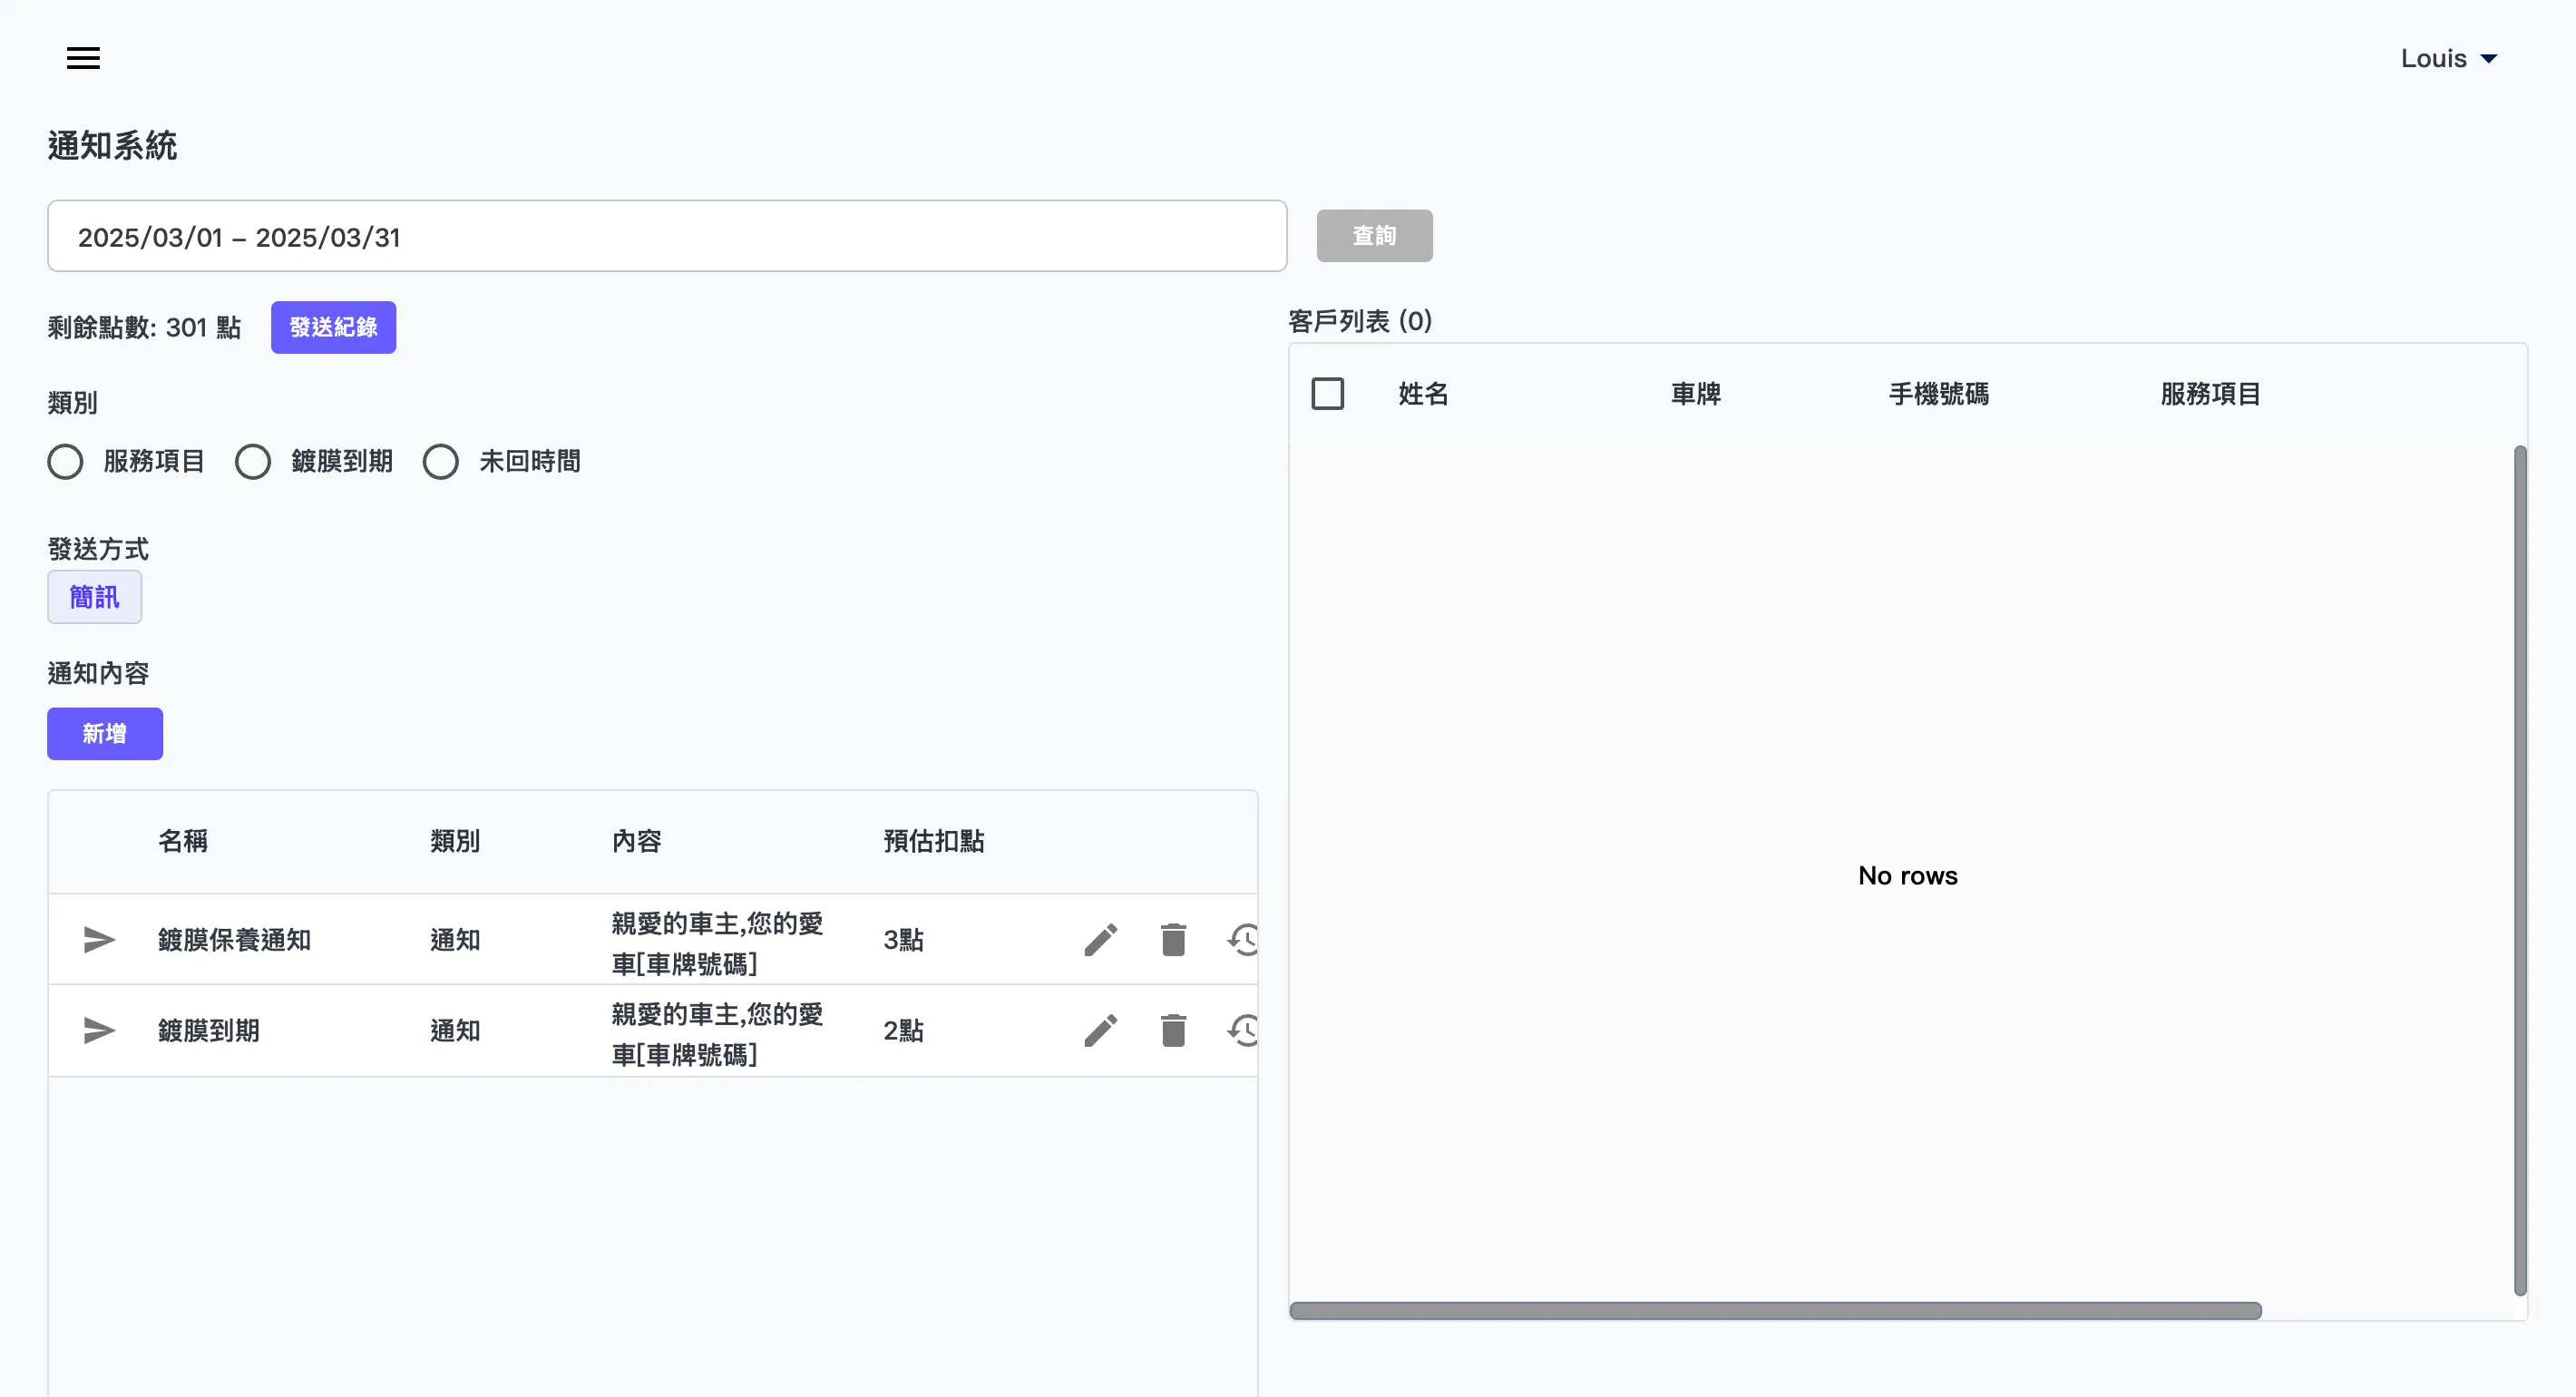Click the 服務項目 column header in the customer list
Image resolution: width=2576 pixels, height=1397 pixels.
point(2211,394)
